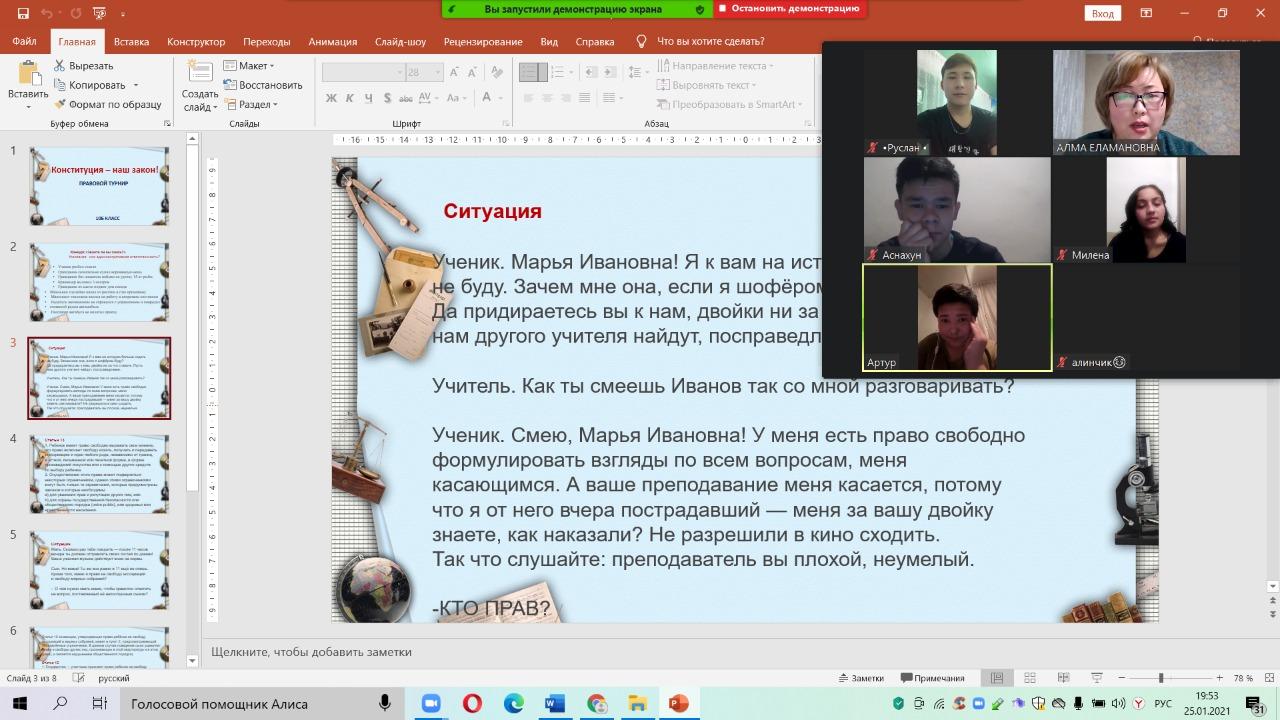Click the Cut (Вырезать) scissors icon
The image size is (1280, 720).
(60, 66)
